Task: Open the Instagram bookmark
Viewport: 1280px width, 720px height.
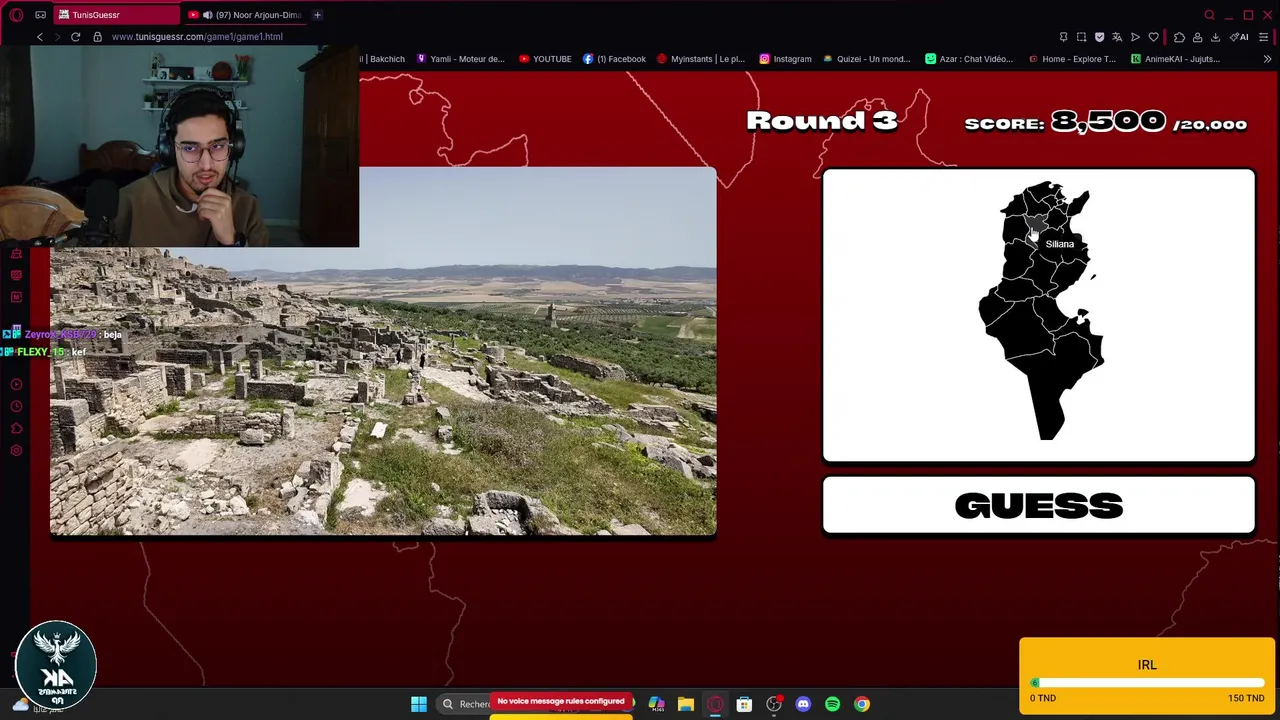Action: coord(785,59)
